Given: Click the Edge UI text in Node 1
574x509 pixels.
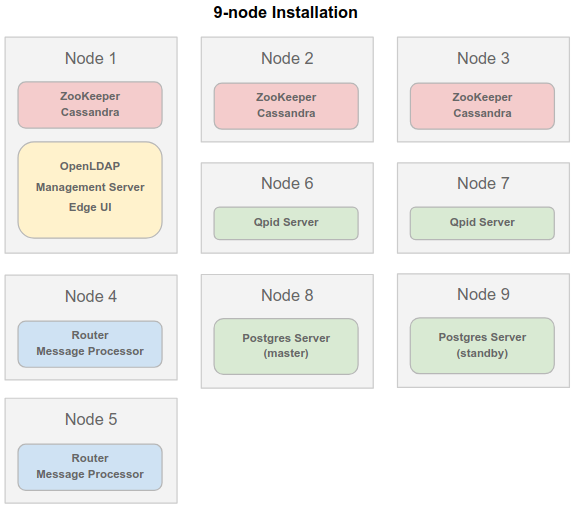Looking at the screenshot, I should [90, 207].
